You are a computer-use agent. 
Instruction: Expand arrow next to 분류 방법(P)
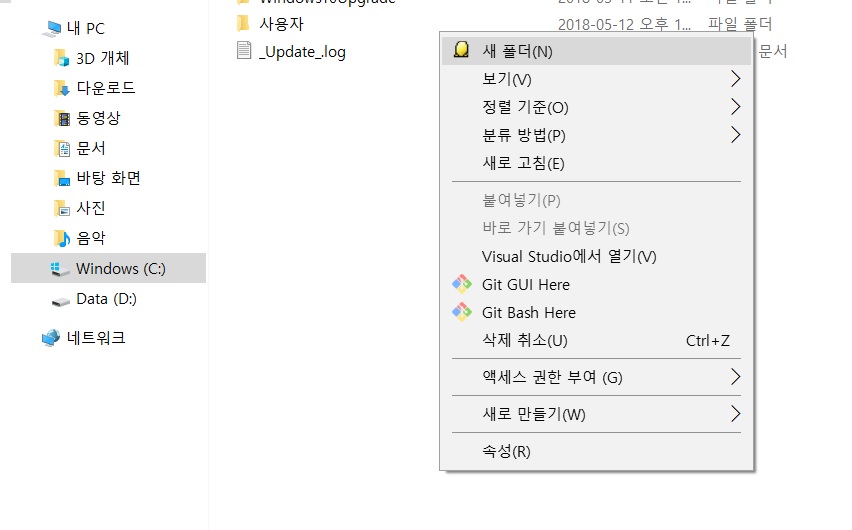tap(735, 134)
